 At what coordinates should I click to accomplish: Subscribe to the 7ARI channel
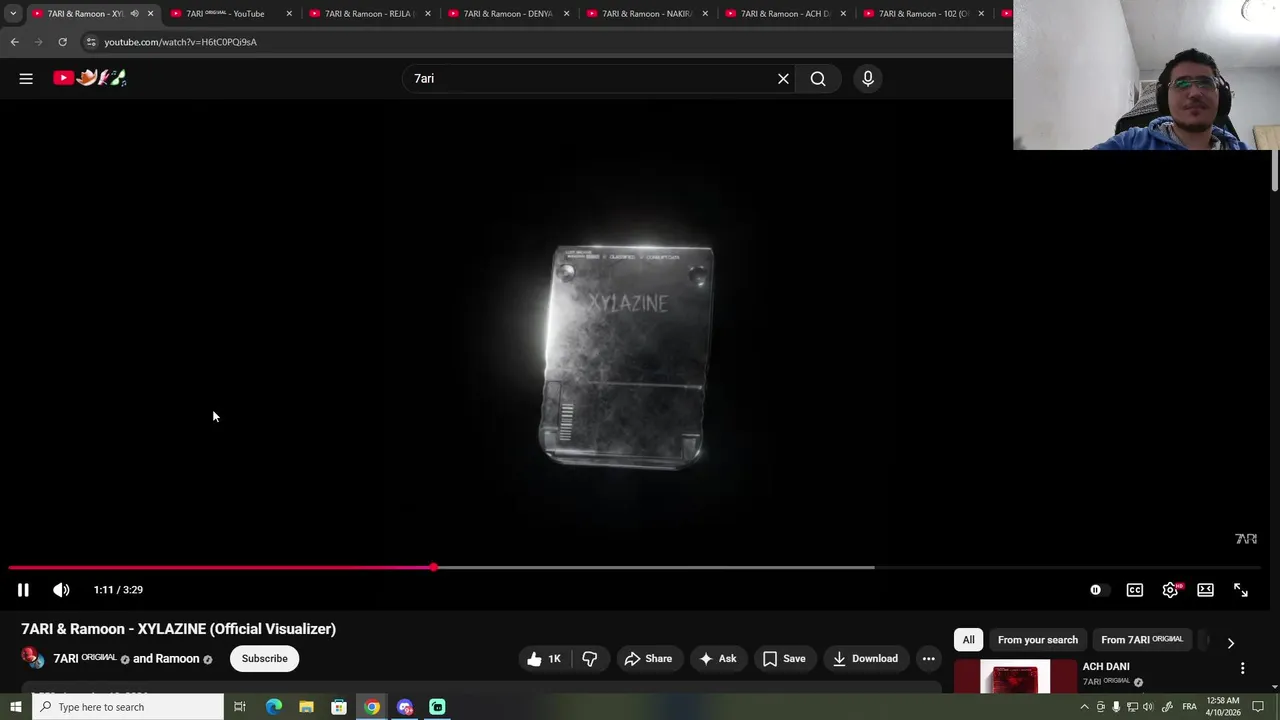click(264, 658)
